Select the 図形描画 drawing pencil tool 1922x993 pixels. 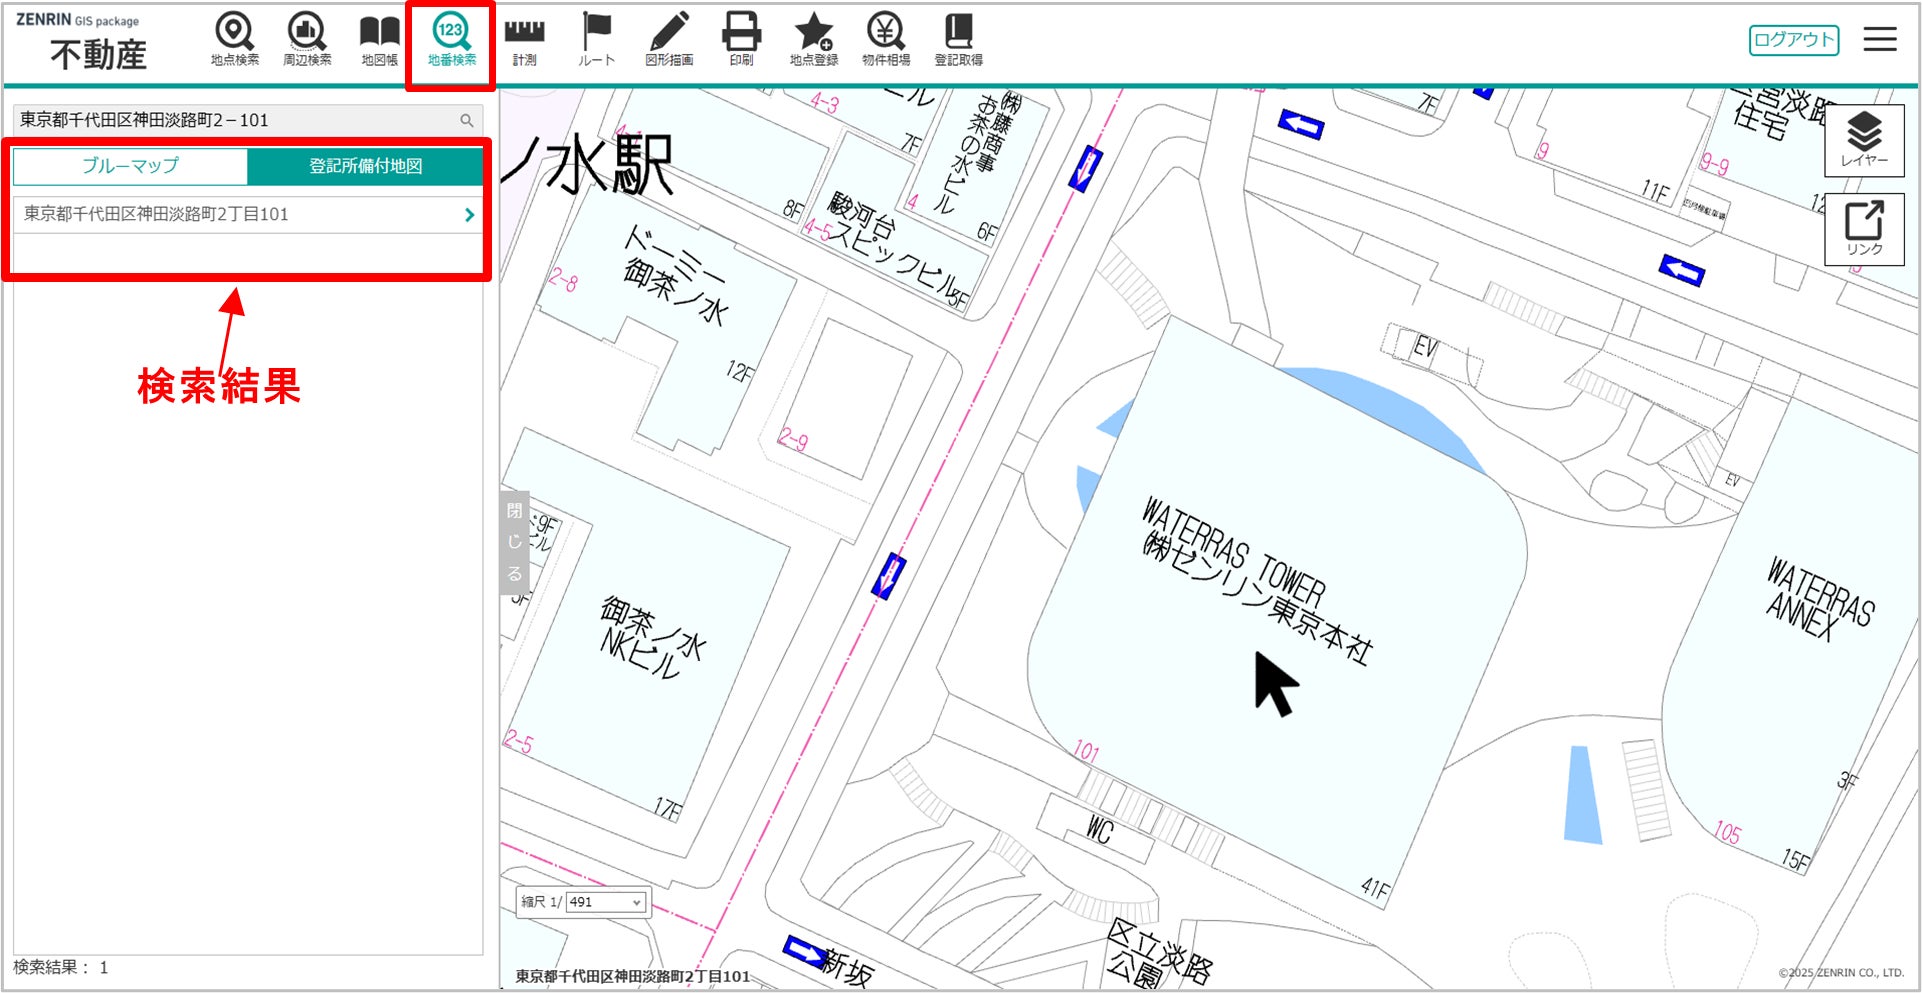pyautogui.click(x=669, y=40)
